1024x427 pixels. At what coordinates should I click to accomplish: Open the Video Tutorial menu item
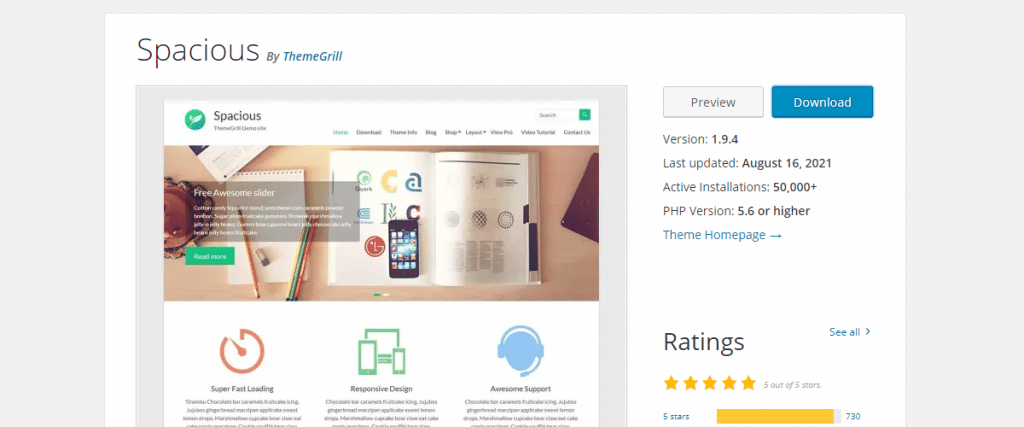537,132
